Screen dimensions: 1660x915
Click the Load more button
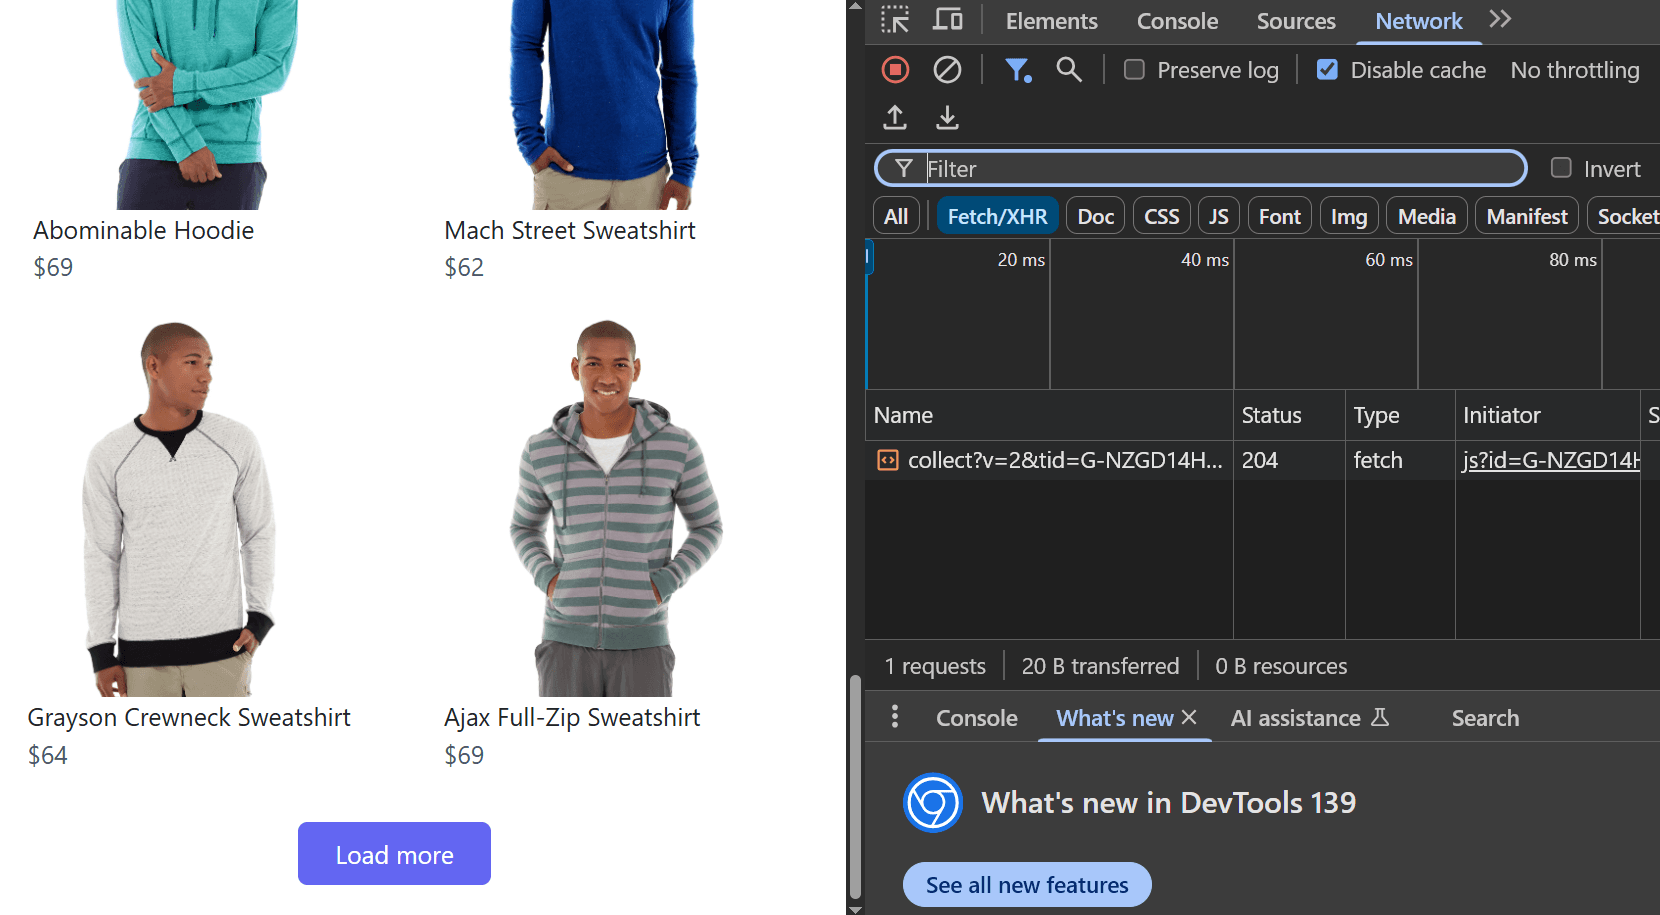394,854
